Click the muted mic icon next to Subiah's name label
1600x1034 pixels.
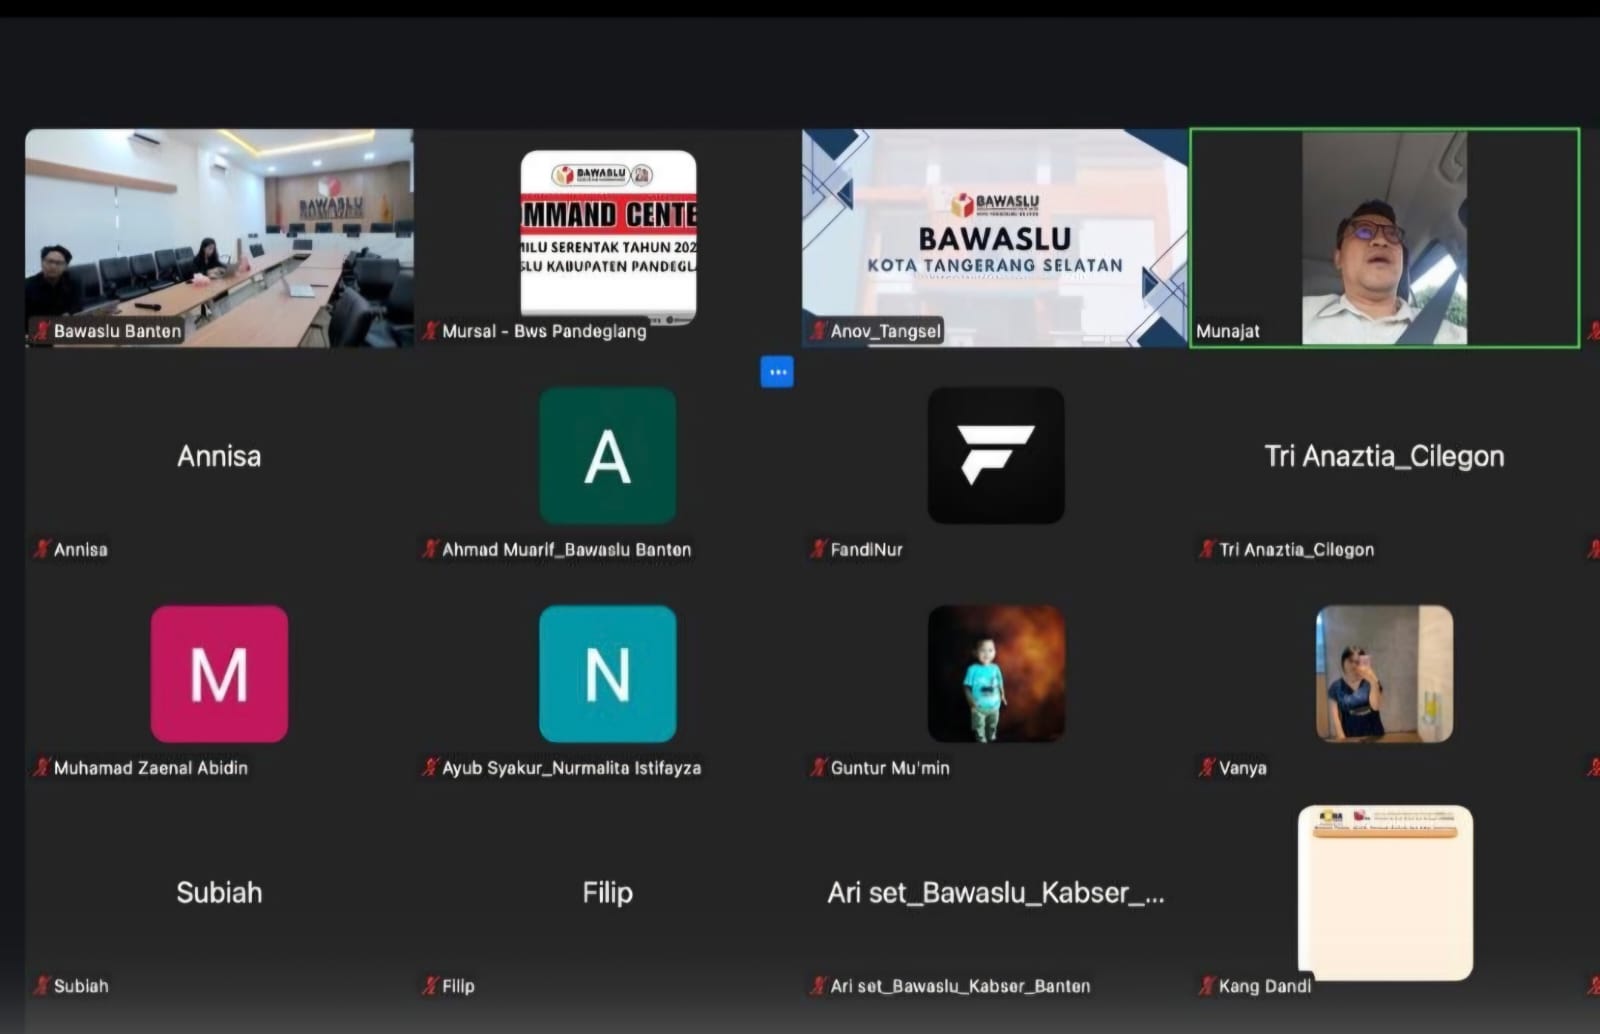click(42, 986)
